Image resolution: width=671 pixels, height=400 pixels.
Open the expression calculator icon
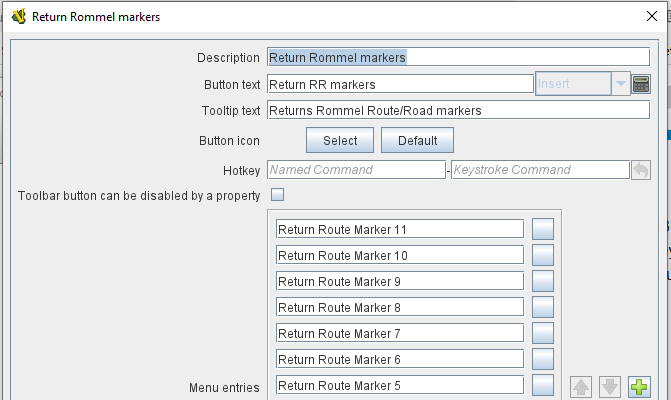coord(641,84)
